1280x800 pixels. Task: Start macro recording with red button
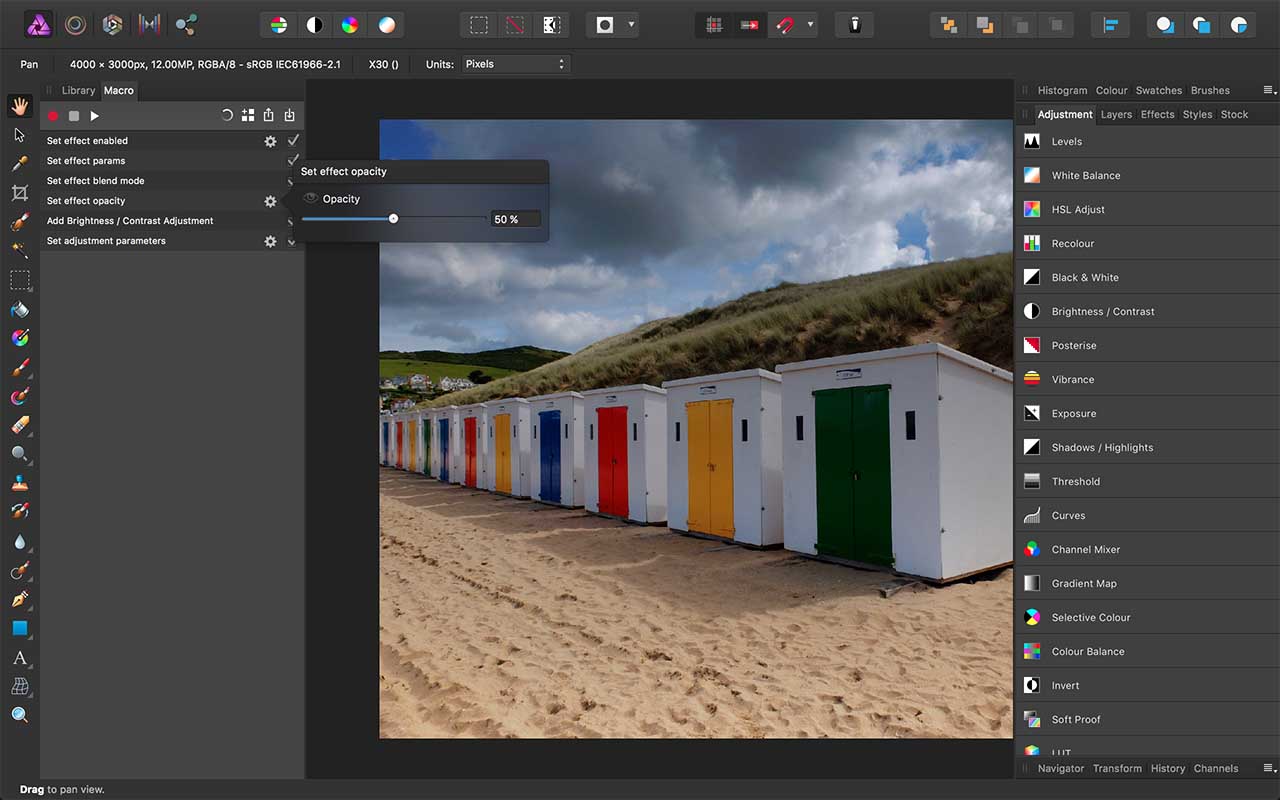(53, 116)
